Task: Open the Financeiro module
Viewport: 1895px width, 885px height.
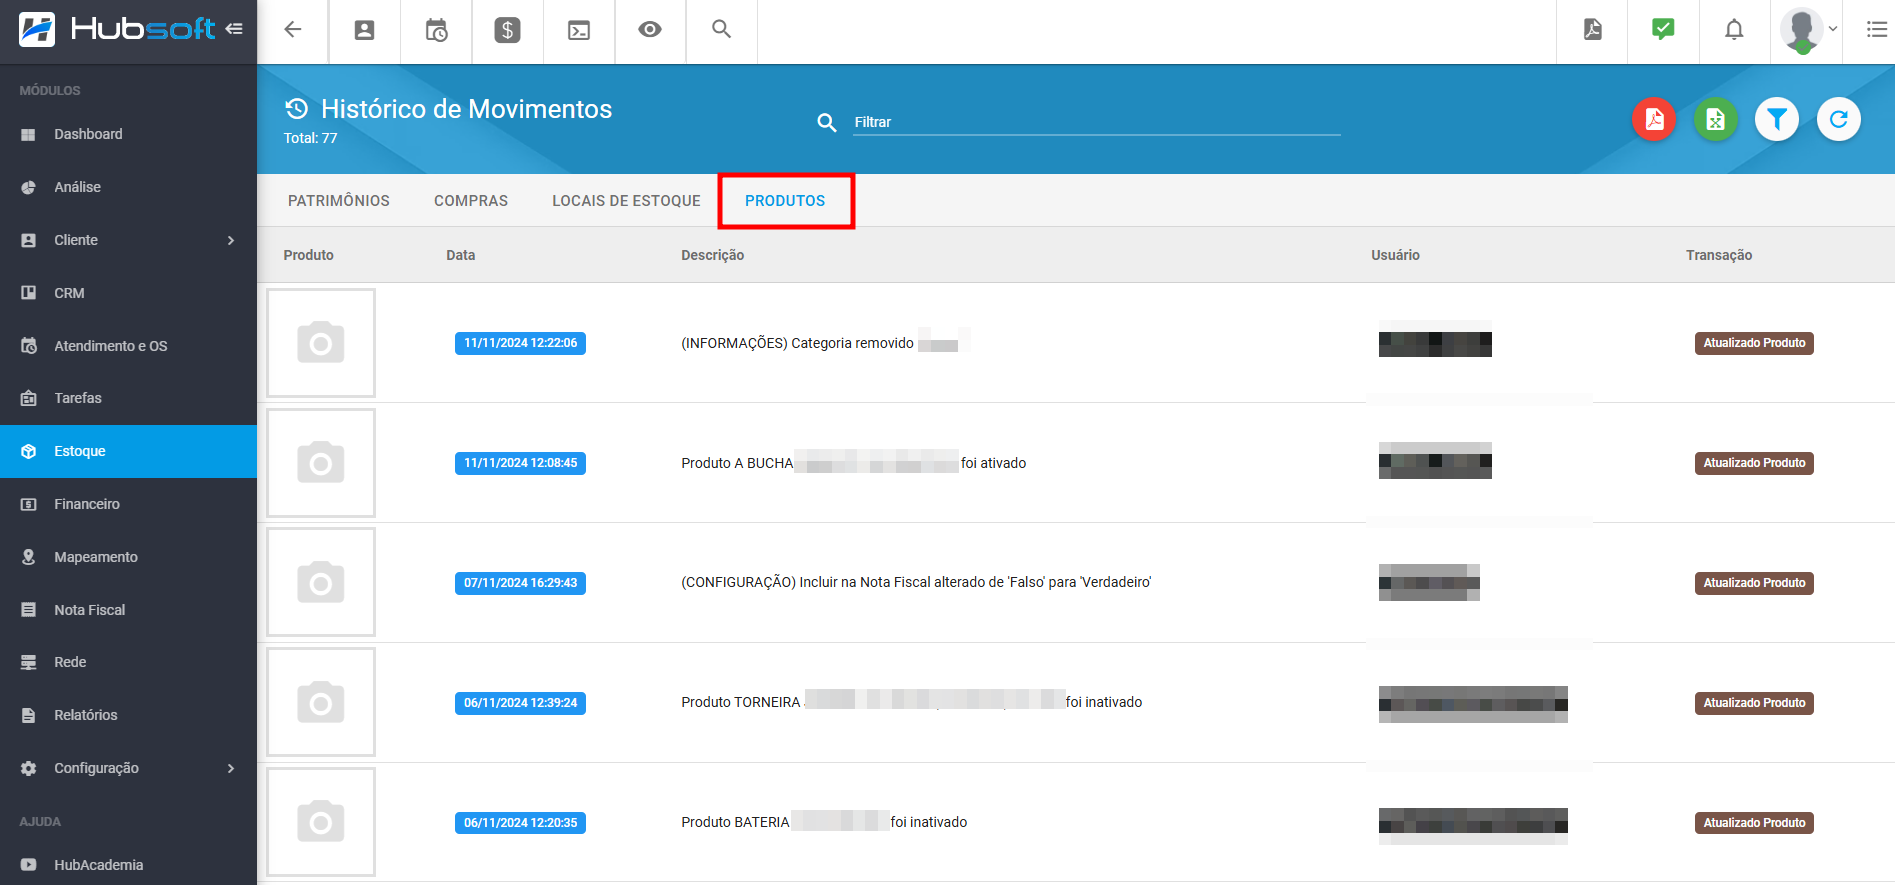Action: tap(128, 504)
